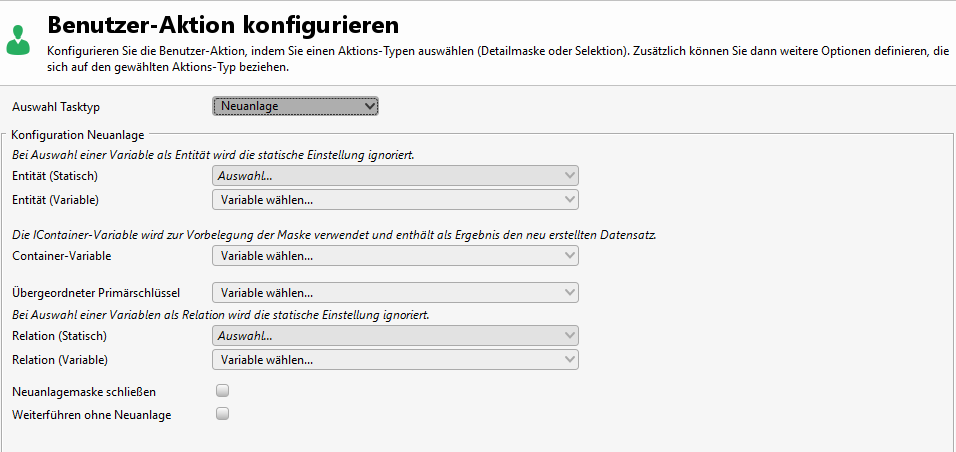Expand the Entität (Variable) combo box
956x452 pixels.
click(x=395, y=199)
